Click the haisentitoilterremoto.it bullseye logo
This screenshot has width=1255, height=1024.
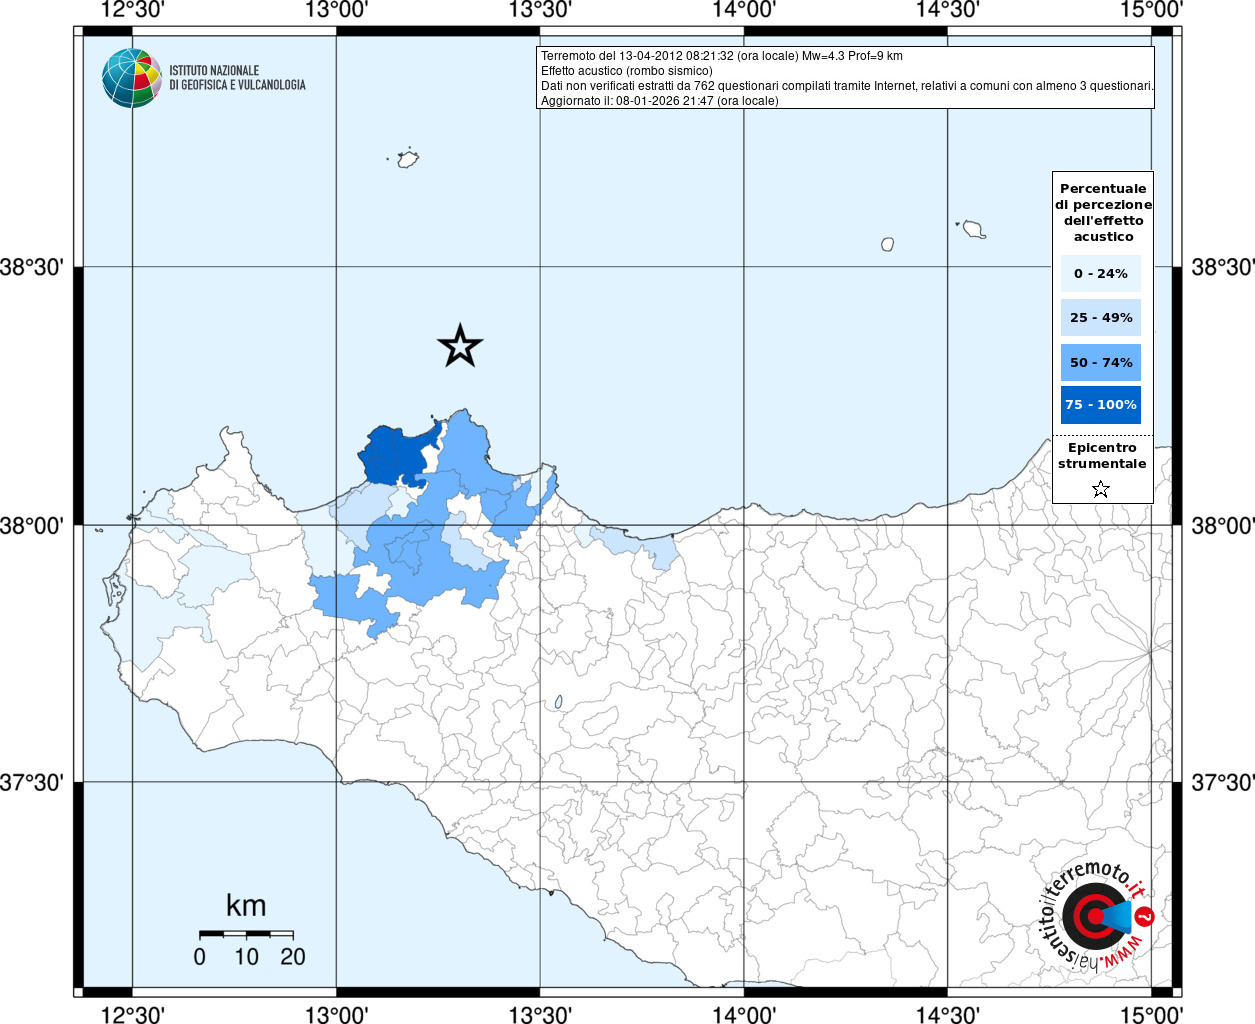coord(1094,916)
